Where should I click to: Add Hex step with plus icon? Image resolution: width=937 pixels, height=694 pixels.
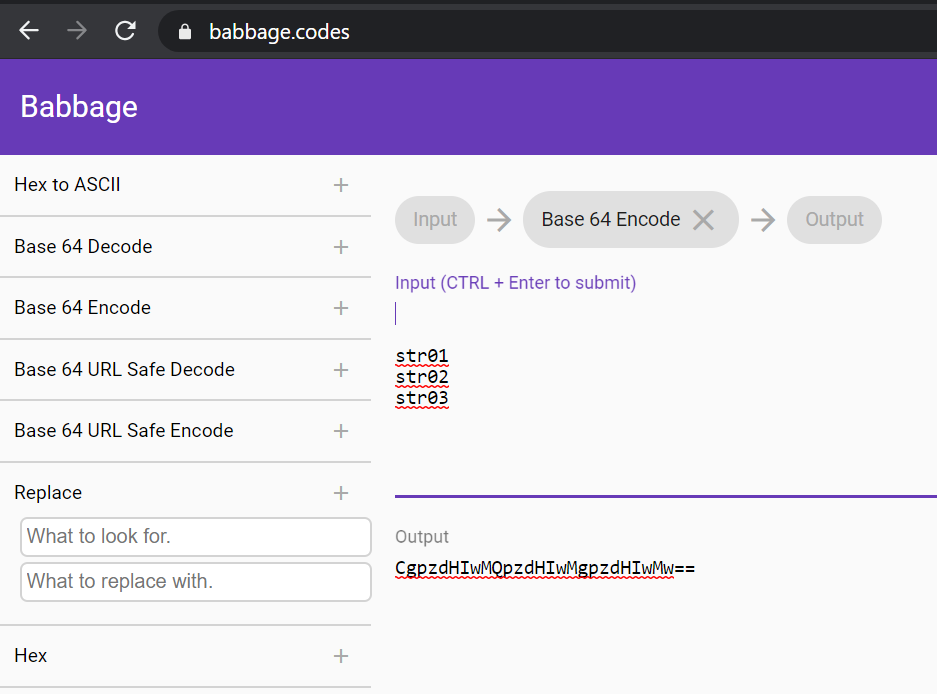click(341, 656)
